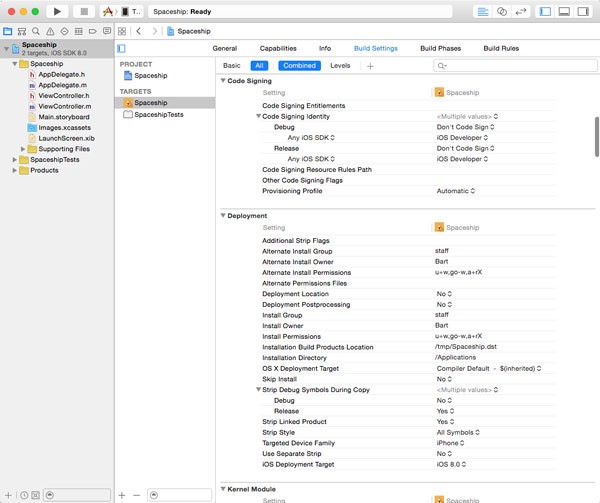The width and height of the screenshot is (600, 503).
Task: Switch to the Capabilities tab
Action: coord(278,48)
